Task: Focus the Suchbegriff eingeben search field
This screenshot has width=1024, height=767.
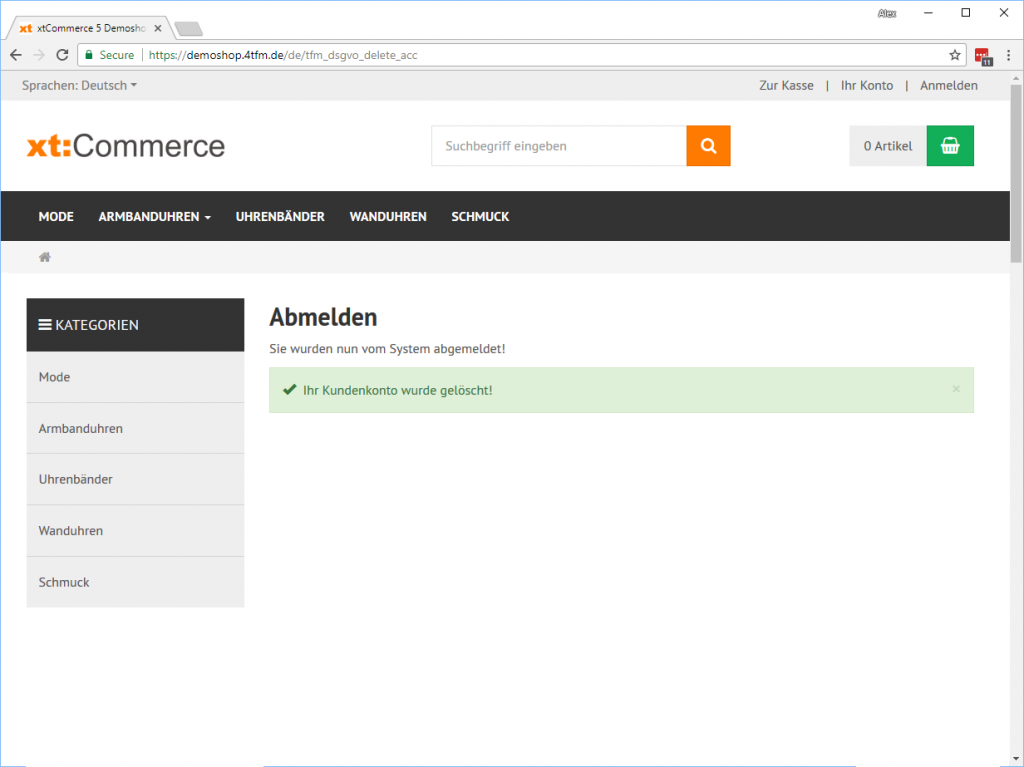Action: click(x=558, y=146)
